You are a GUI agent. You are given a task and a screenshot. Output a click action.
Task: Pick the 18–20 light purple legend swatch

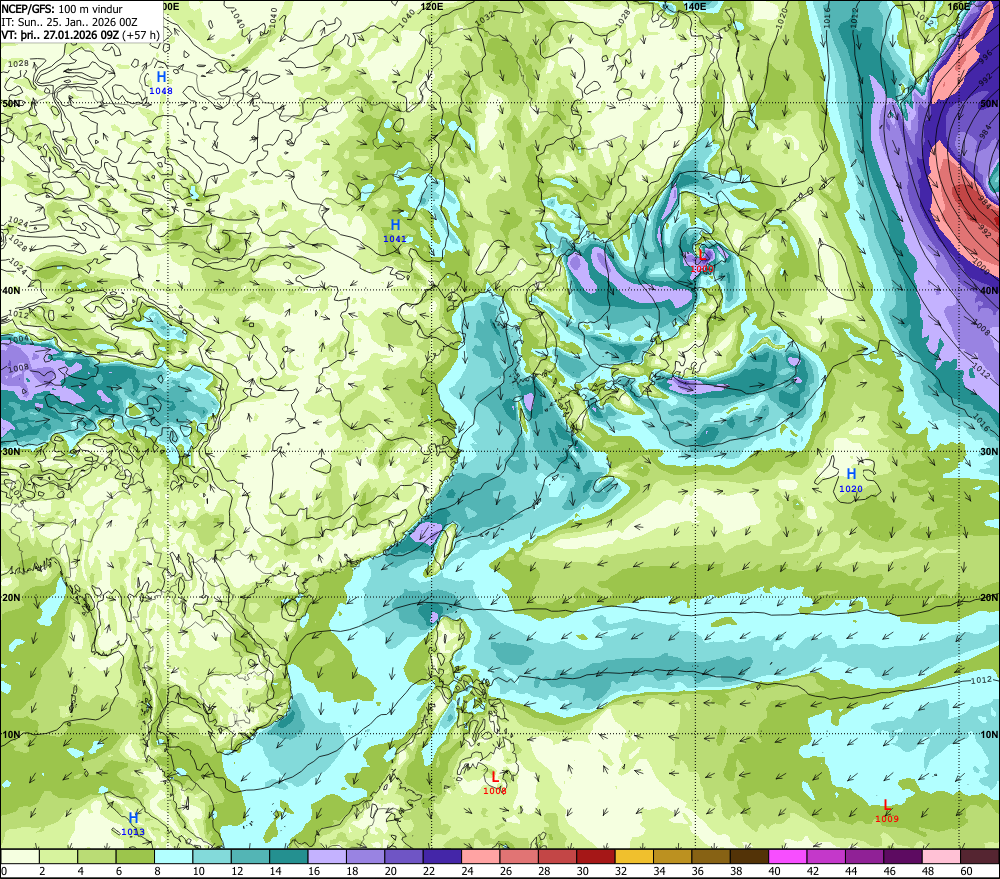pos(365,856)
